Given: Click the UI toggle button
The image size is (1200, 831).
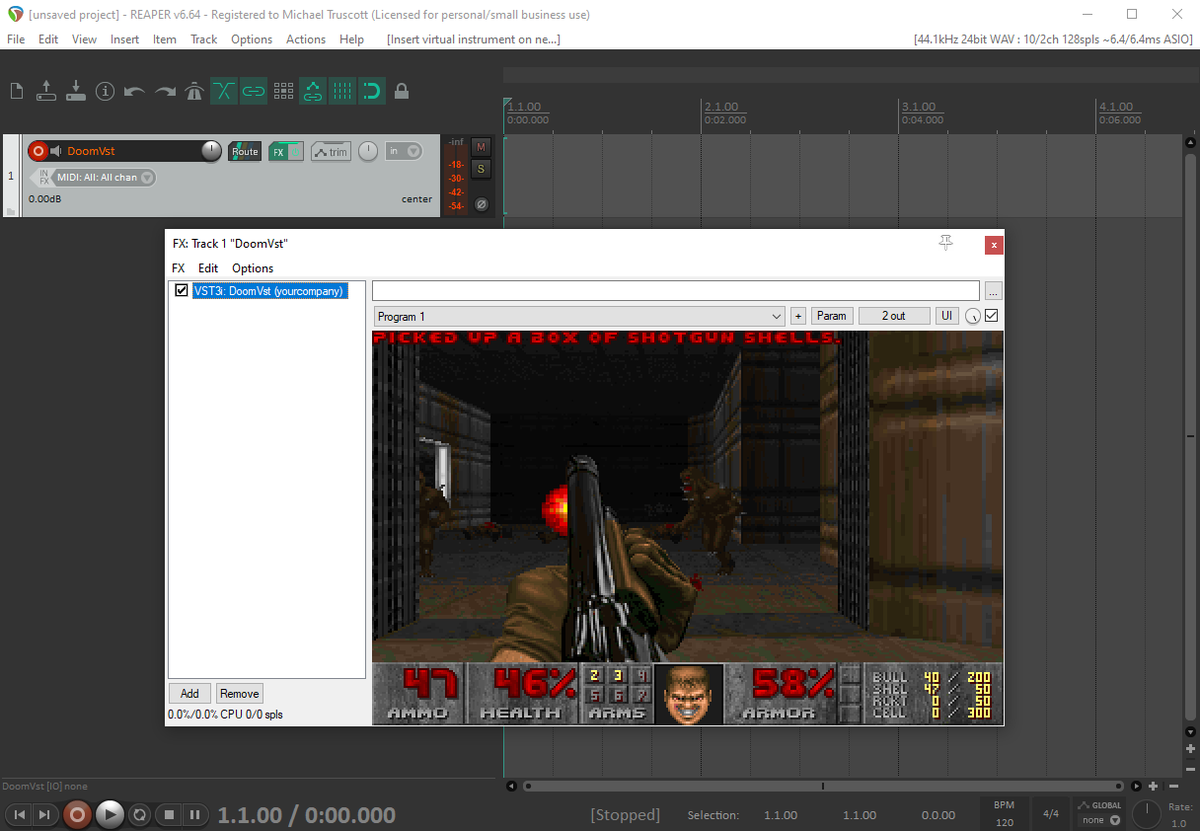Looking at the screenshot, I should [947, 316].
